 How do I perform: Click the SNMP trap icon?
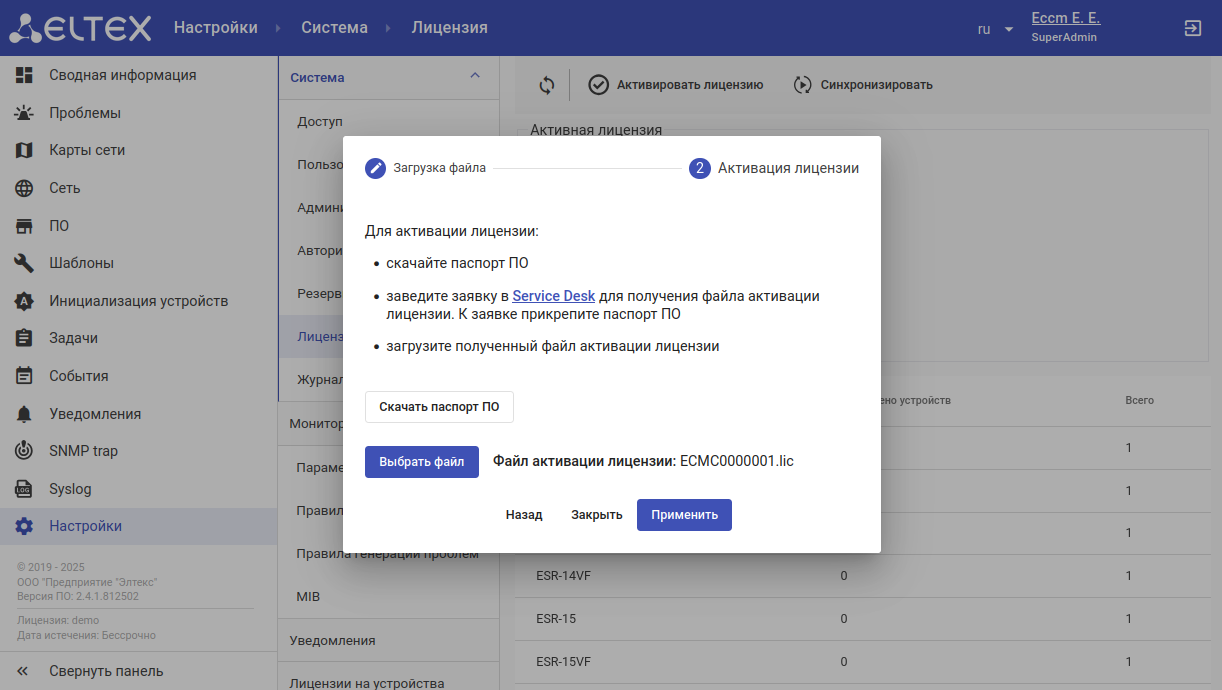[24, 451]
